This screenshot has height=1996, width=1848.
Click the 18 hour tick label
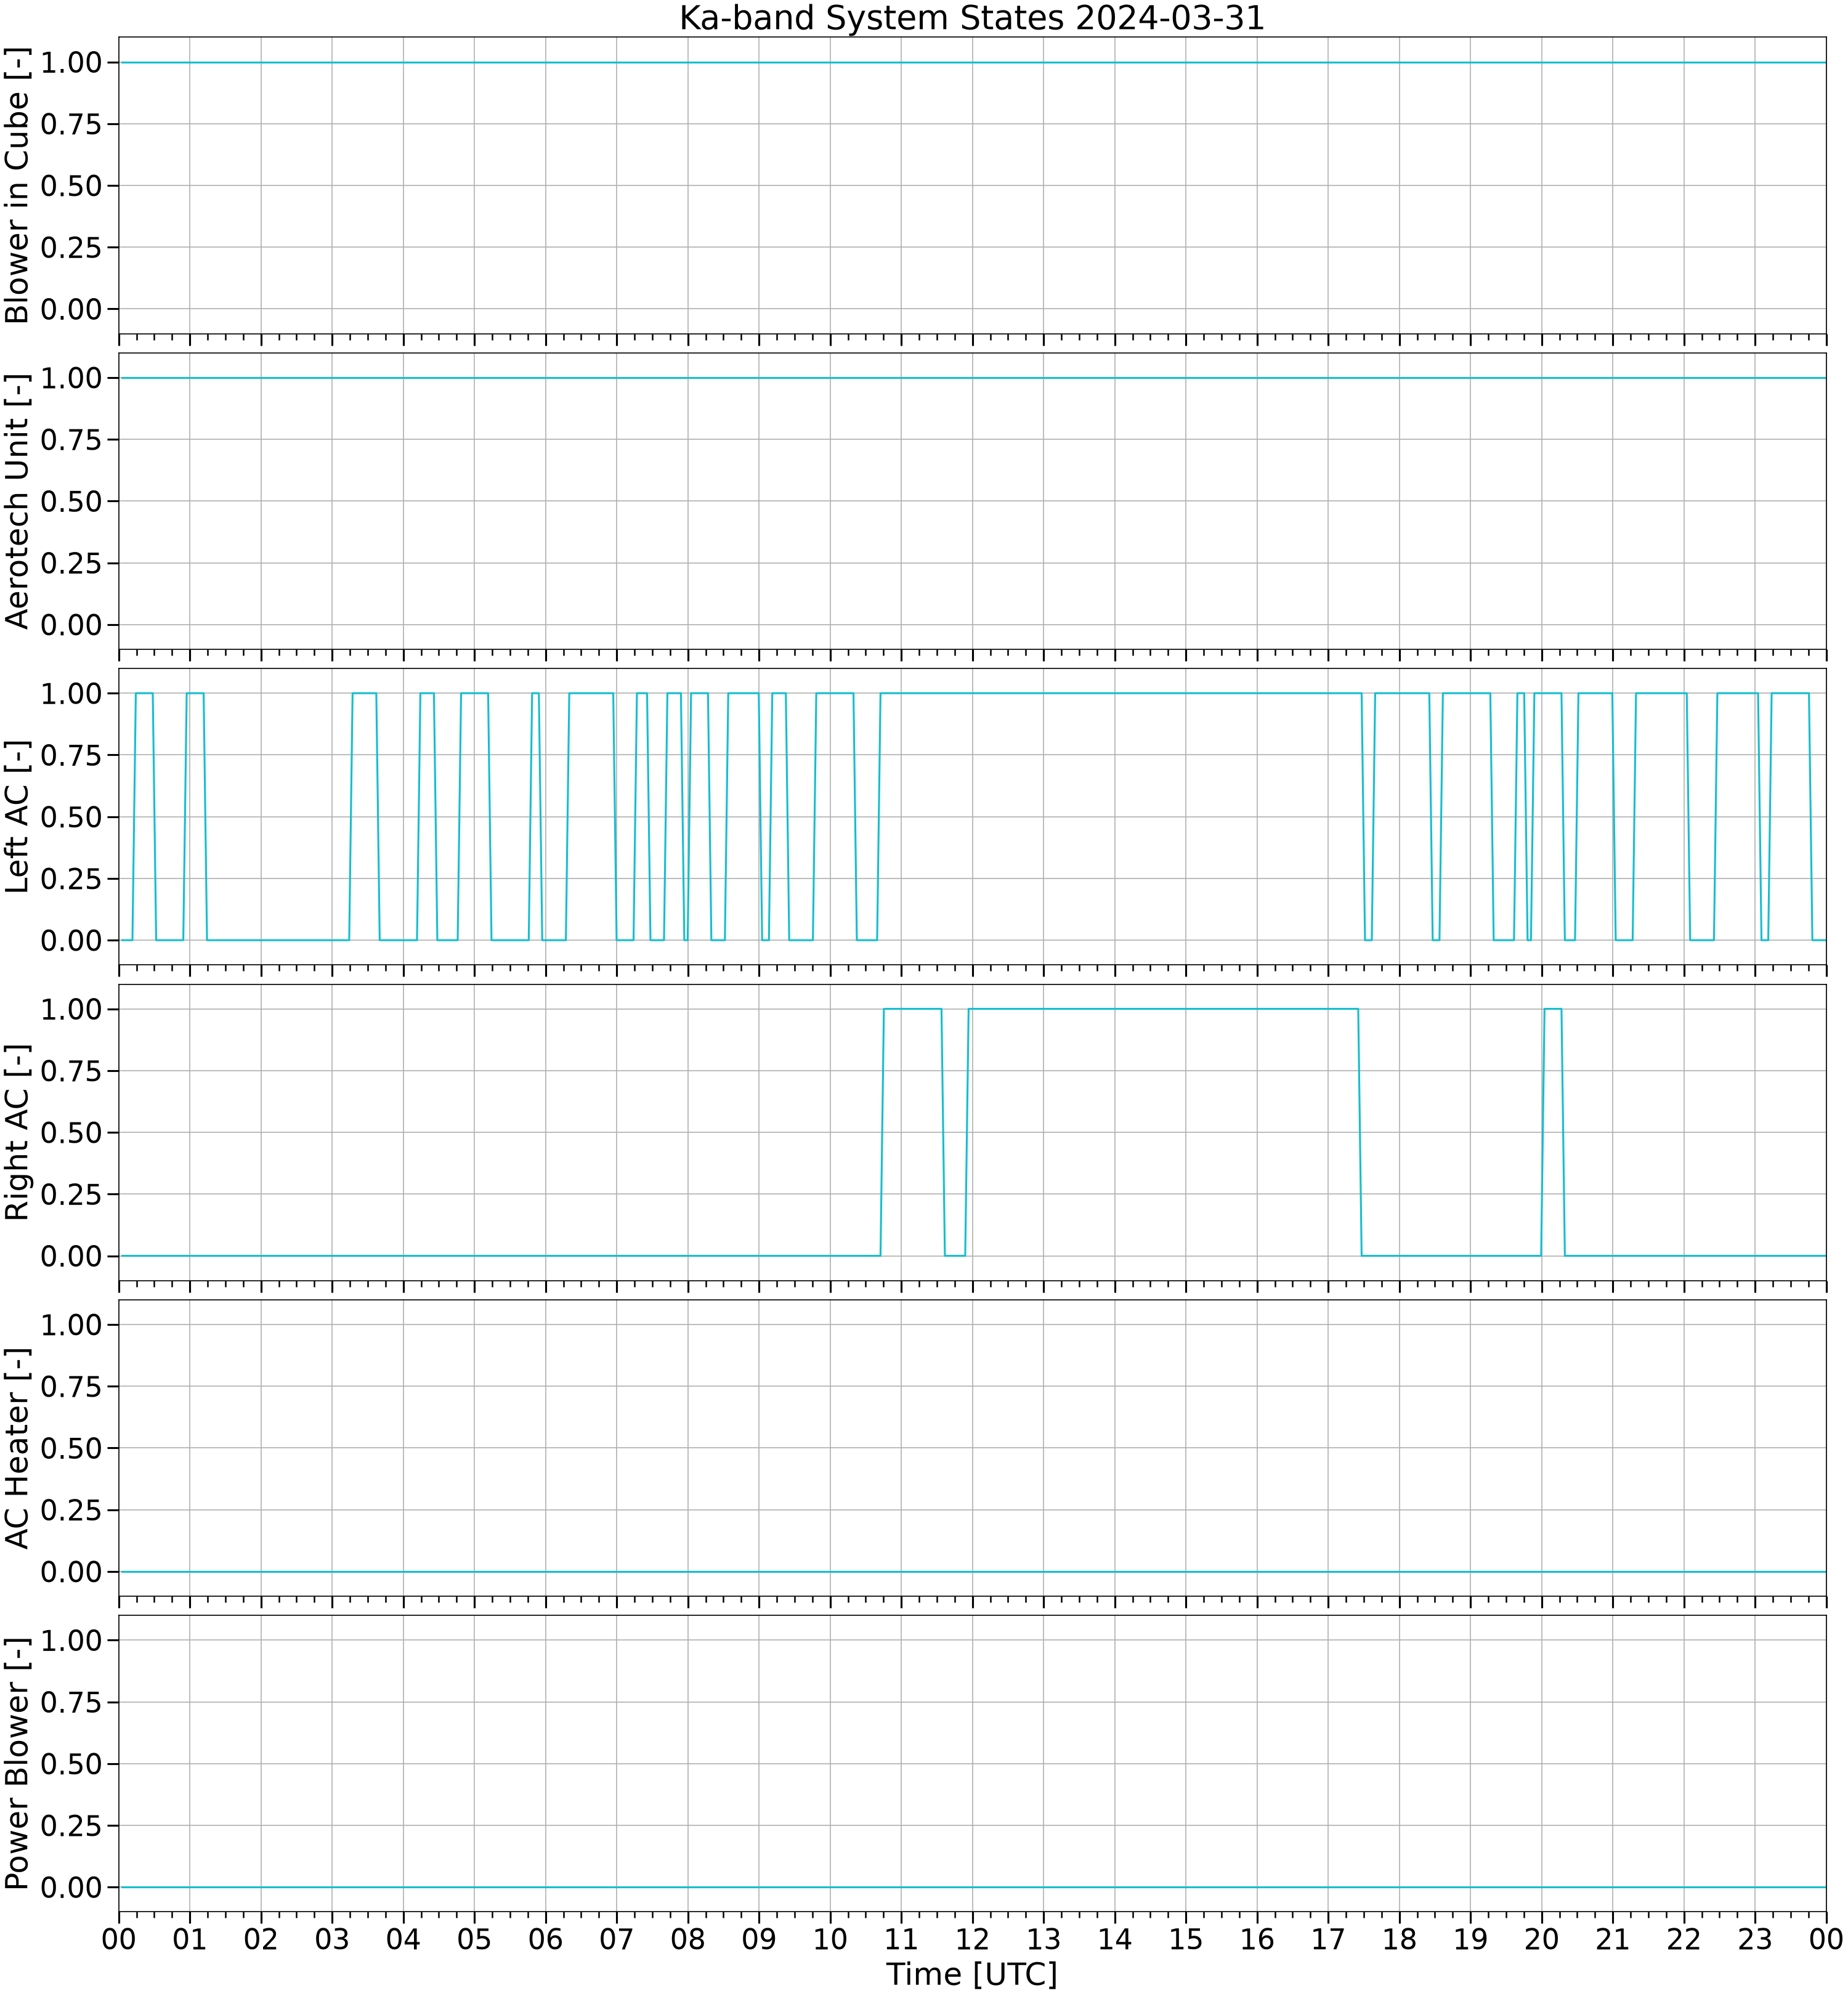click(1399, 1939)
